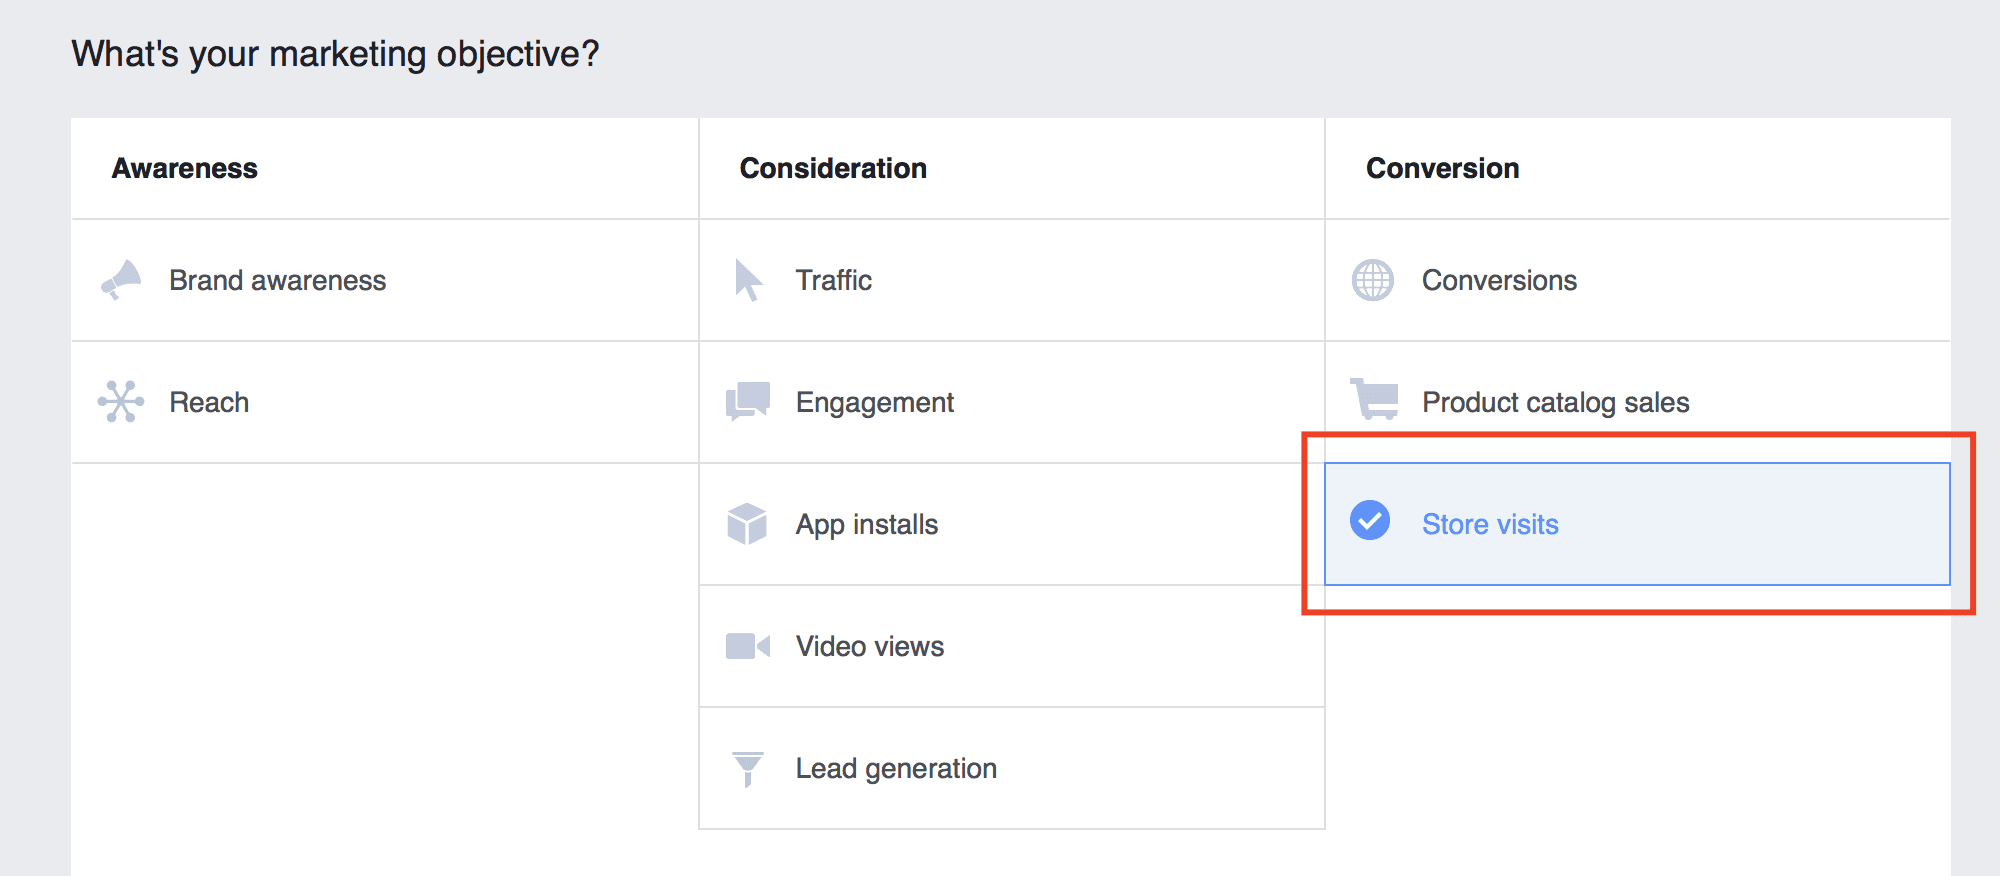This screenshot has width=2000, height=876.
Task: Choose the Product catalog sales label
Action: (x=1555, y=402)
